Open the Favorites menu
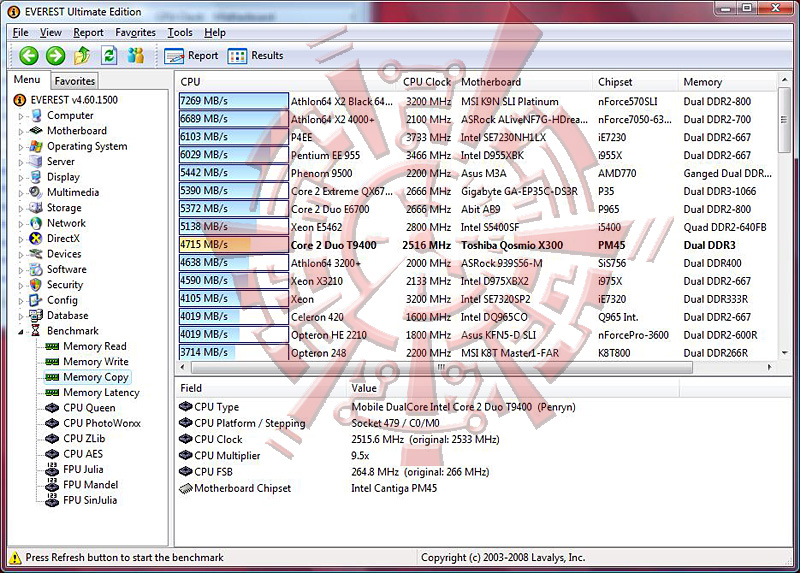The width and height of the screenshot is (800, 573). click(x=135, y=33)
